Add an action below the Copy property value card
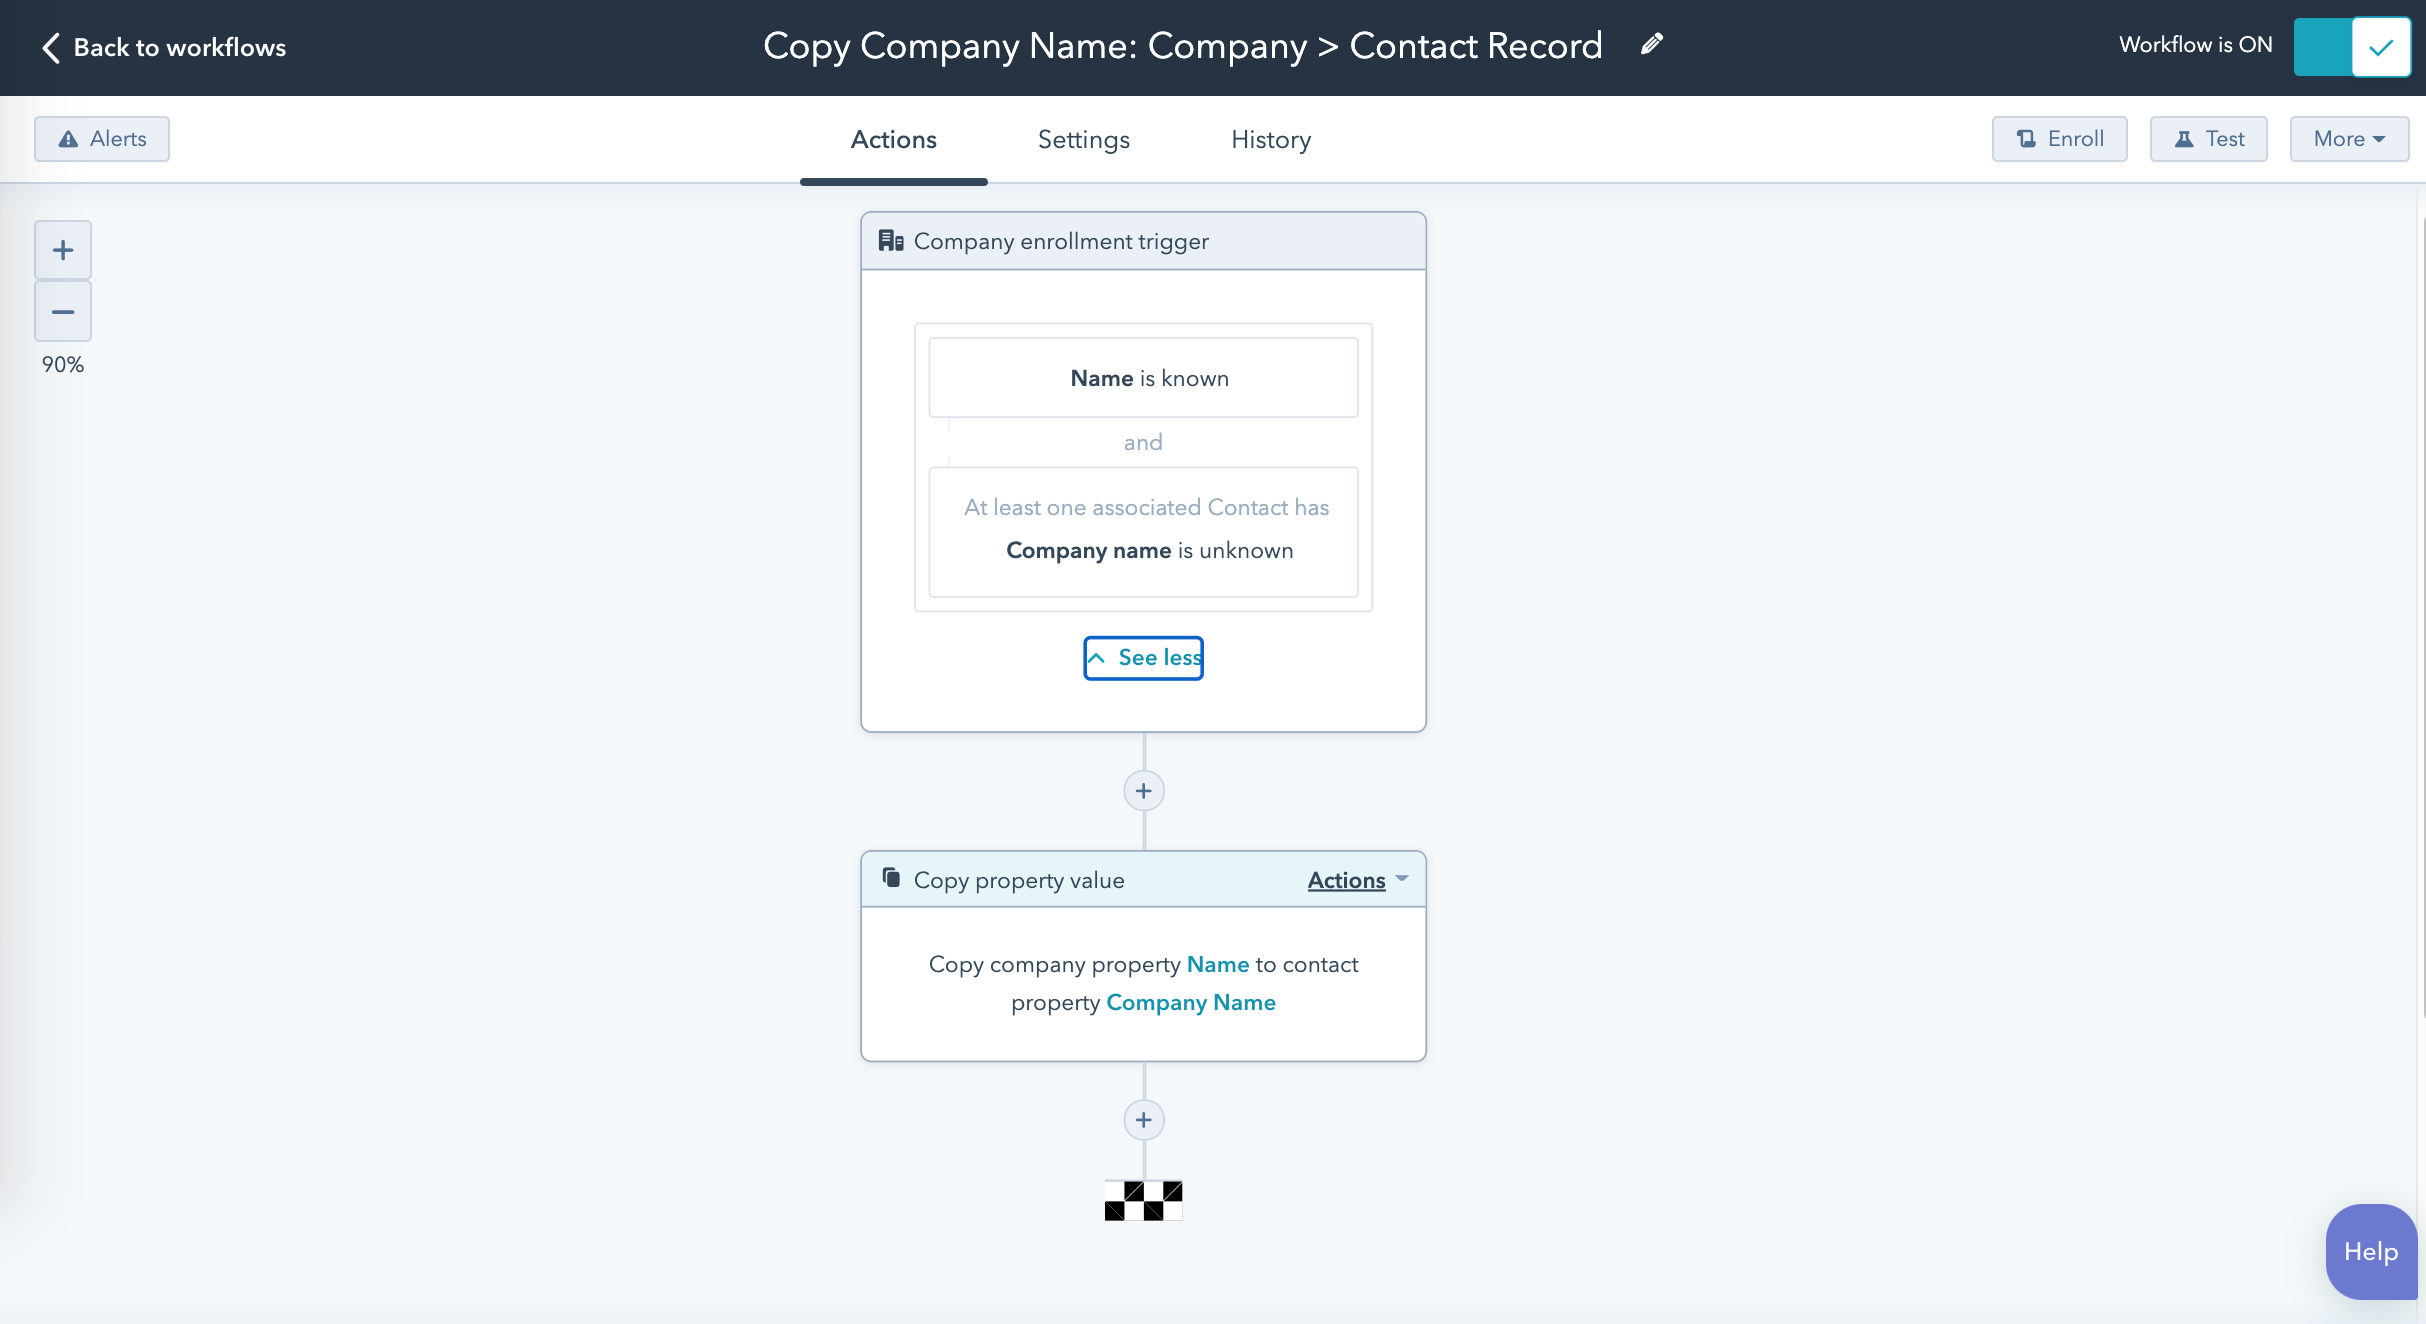The height and width of the screenshot is (1324, 2426). (1143, 1119)
